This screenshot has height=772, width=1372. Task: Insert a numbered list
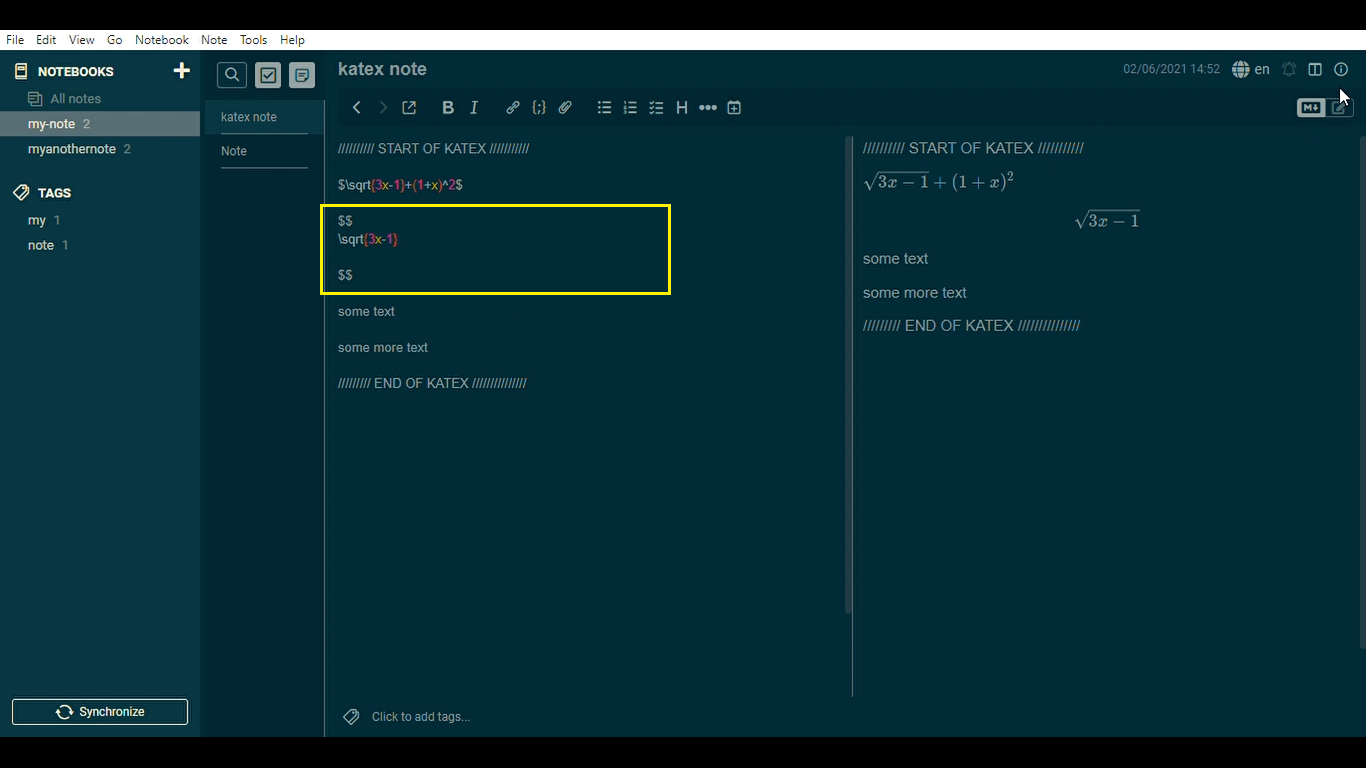(630, 107)
